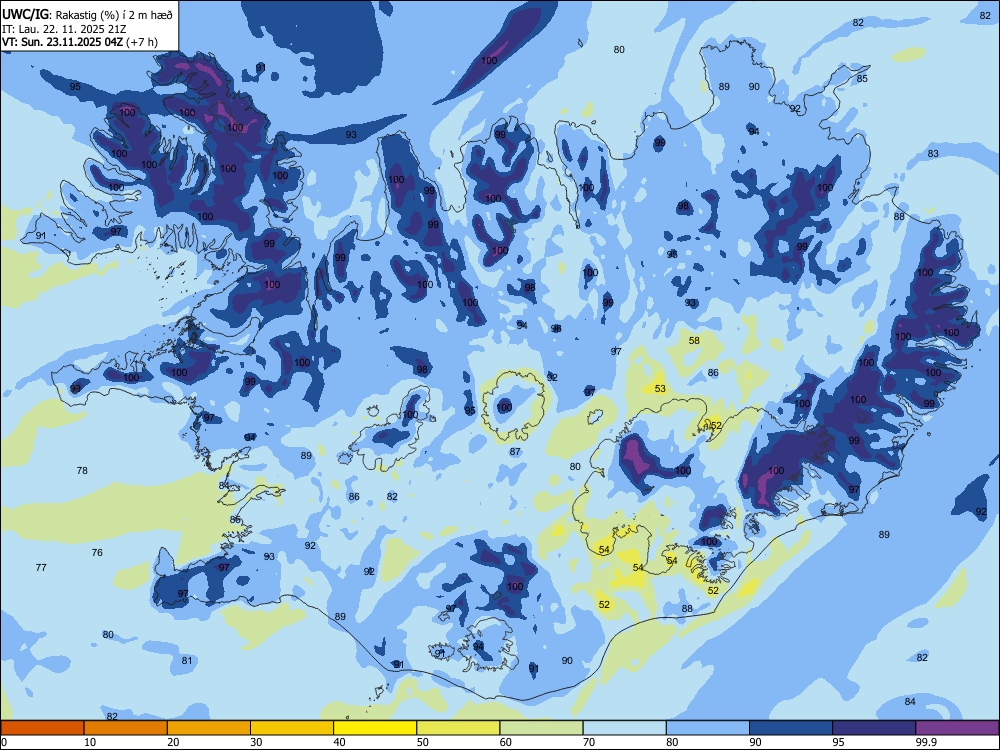This screenshot has height=750, width=1000.
Task: Select the '76' humidity value on the map
Action: pos(97,552)
